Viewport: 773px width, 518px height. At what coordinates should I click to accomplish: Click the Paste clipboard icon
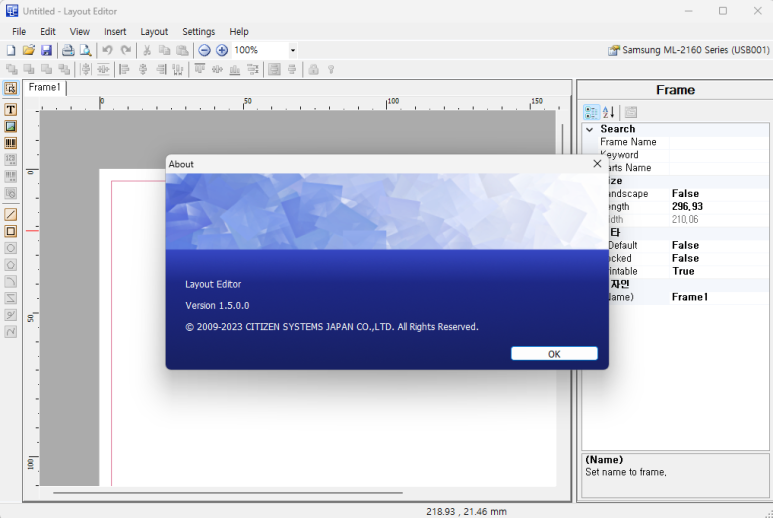coord(182,50)
